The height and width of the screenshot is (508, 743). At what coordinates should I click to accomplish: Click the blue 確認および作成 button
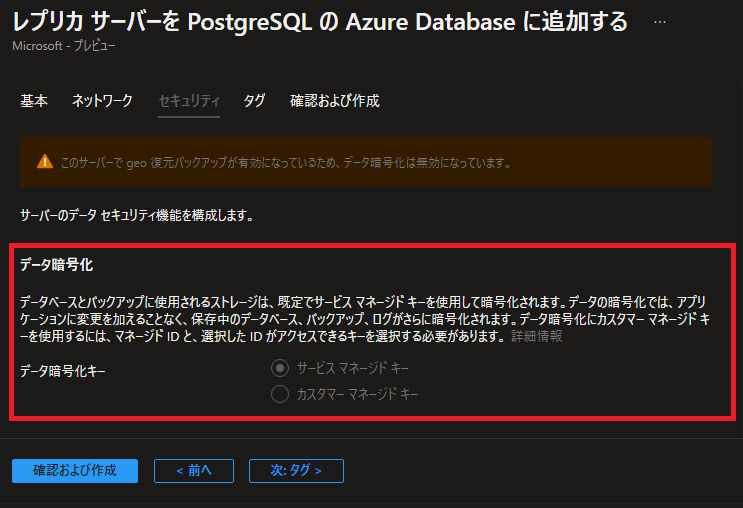tap(75, 471)
